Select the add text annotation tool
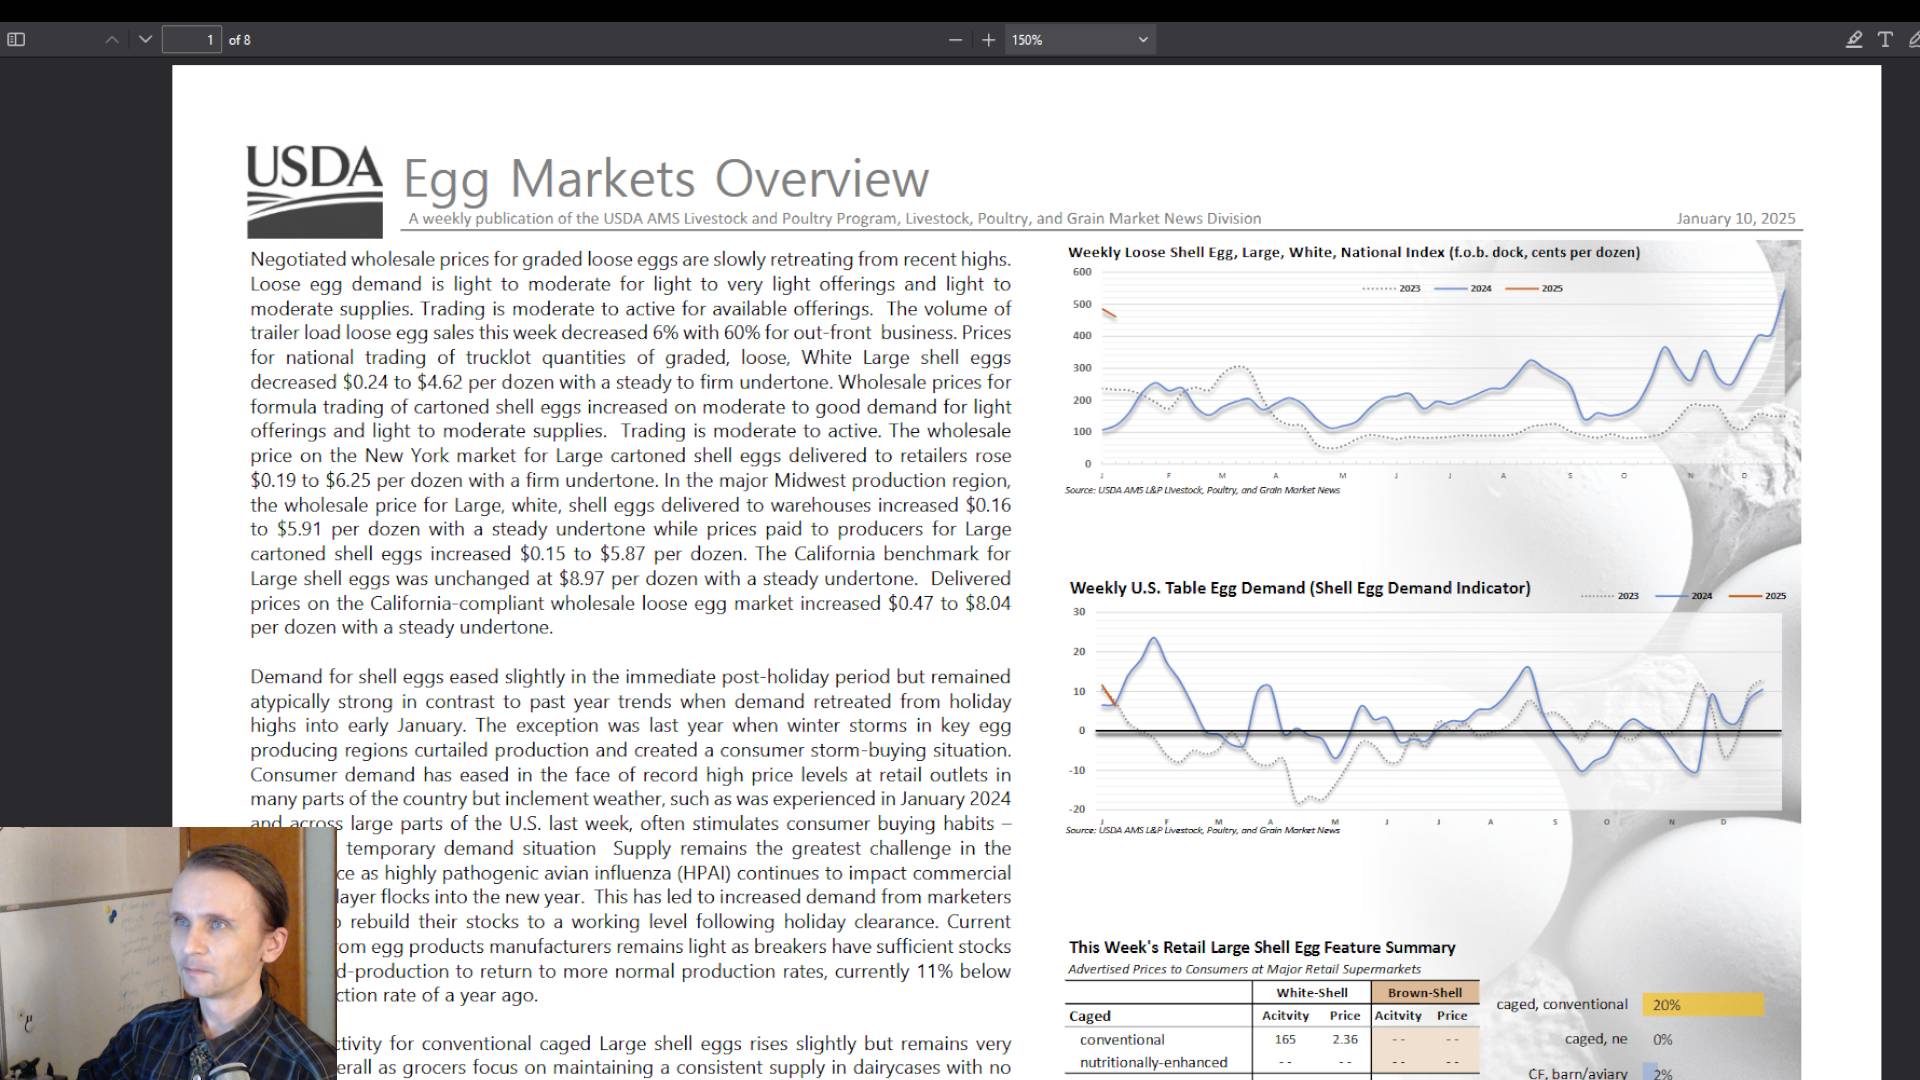This screenshot has height=1080, width=1920. (x=1885, y=40)
